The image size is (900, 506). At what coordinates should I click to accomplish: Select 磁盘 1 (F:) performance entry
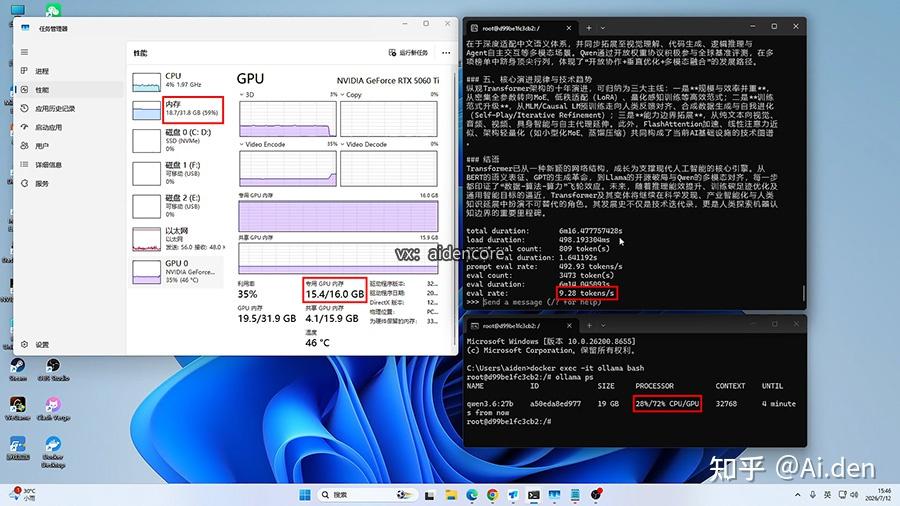pos(178,173)
